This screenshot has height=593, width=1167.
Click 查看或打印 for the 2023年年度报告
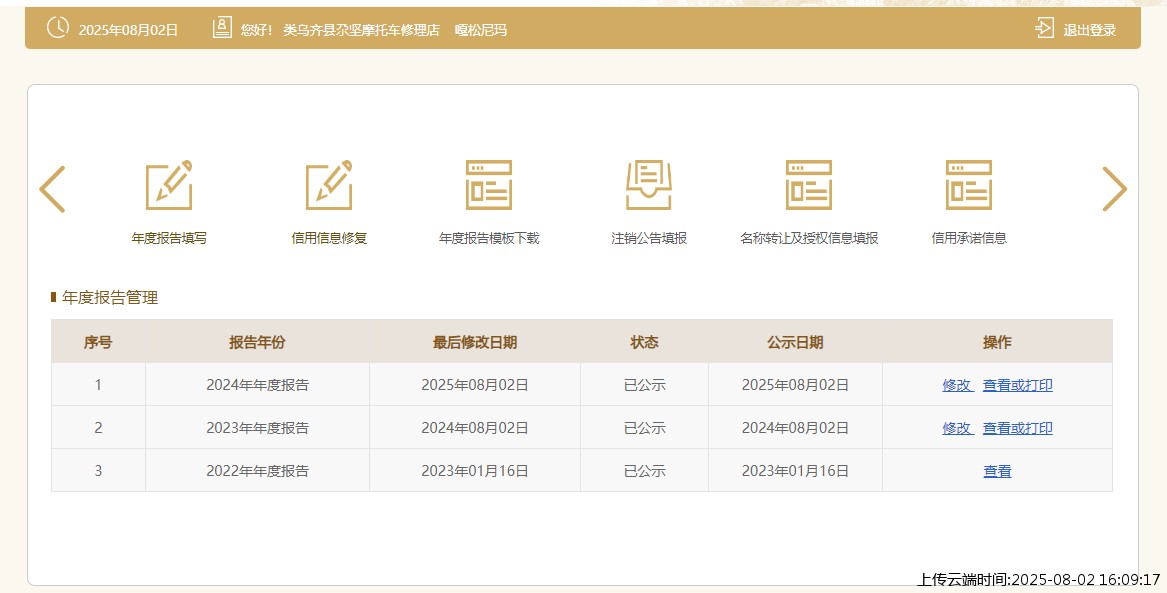1017,429
